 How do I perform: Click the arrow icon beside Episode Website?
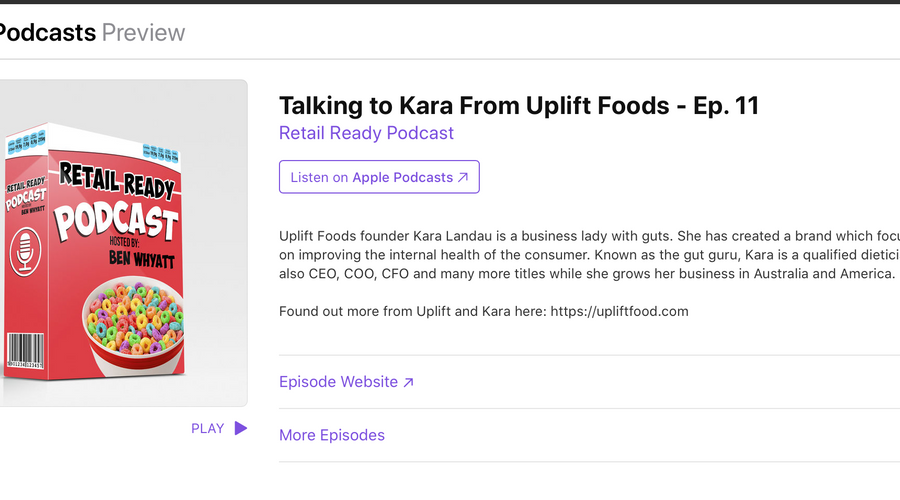[408, 382]
